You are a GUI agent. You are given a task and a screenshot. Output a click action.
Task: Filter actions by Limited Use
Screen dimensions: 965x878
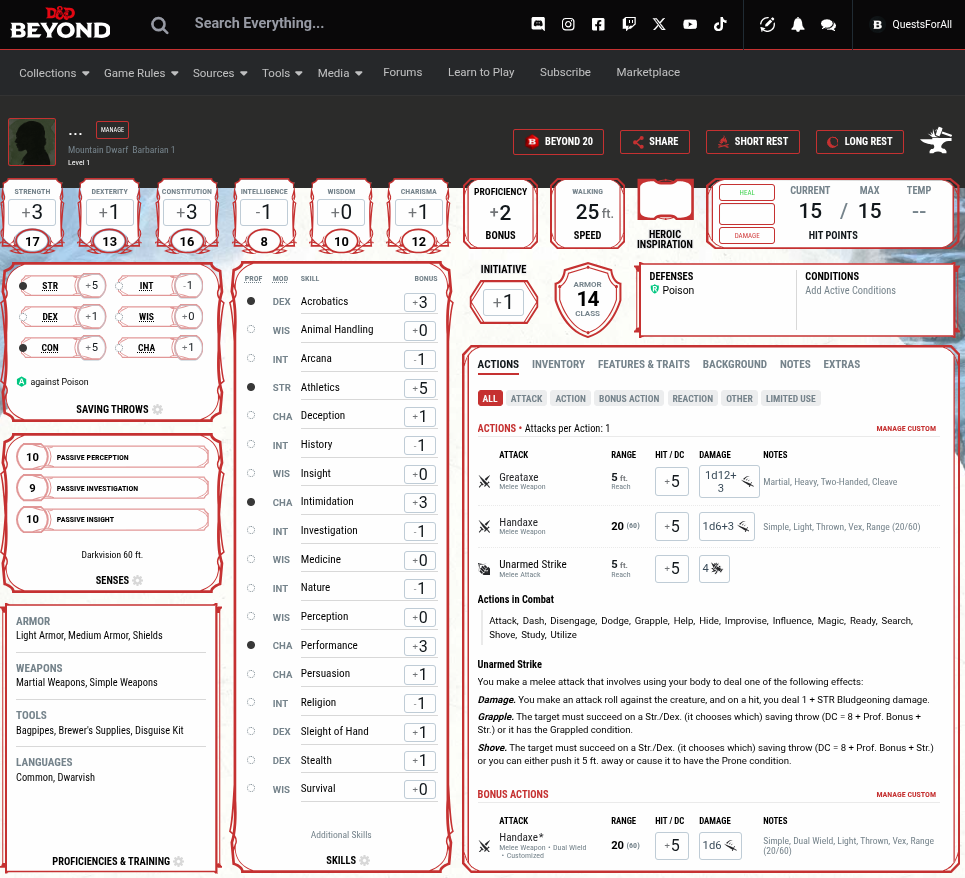791,399
